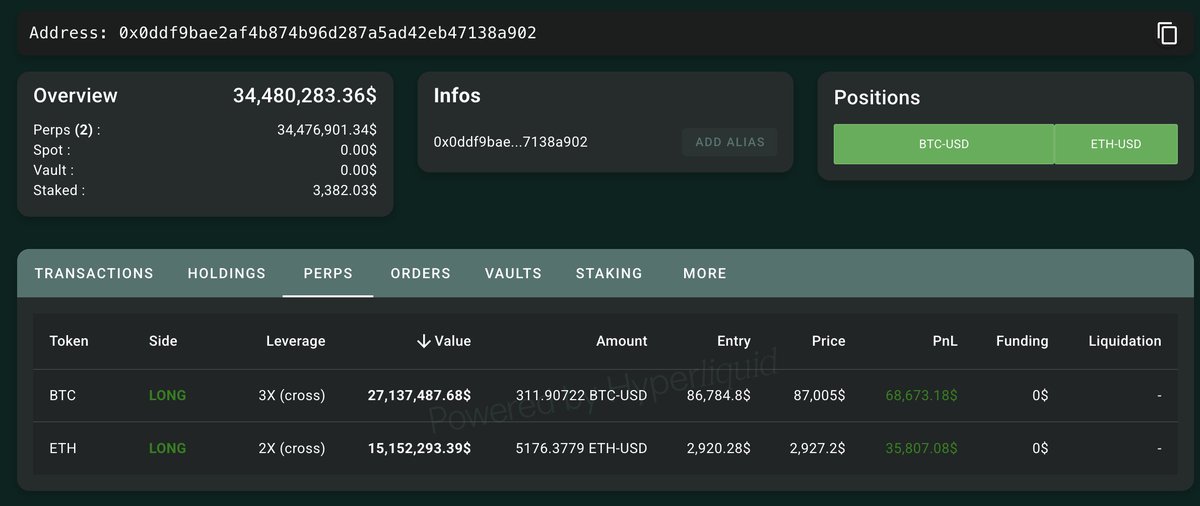Switch to the HOLDINGS tab
Image resolution: width=1200 pixels, height=506 pixels.
[227, 273]
